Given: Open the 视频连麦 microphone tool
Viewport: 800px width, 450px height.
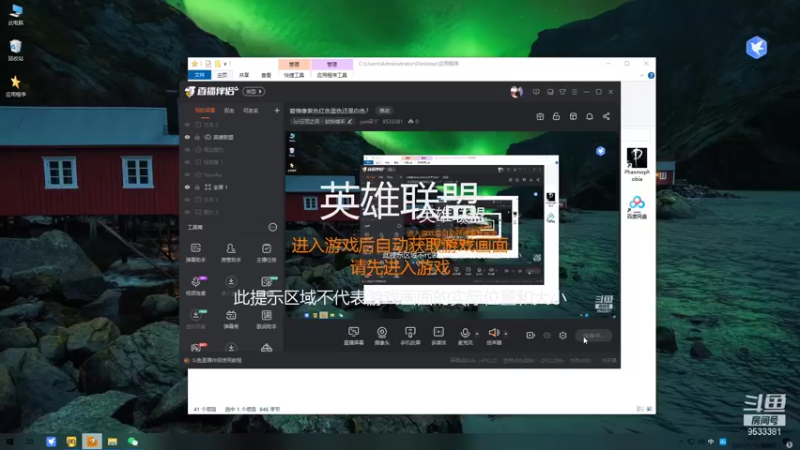Looking at the screenshot, I should (195, 286).
